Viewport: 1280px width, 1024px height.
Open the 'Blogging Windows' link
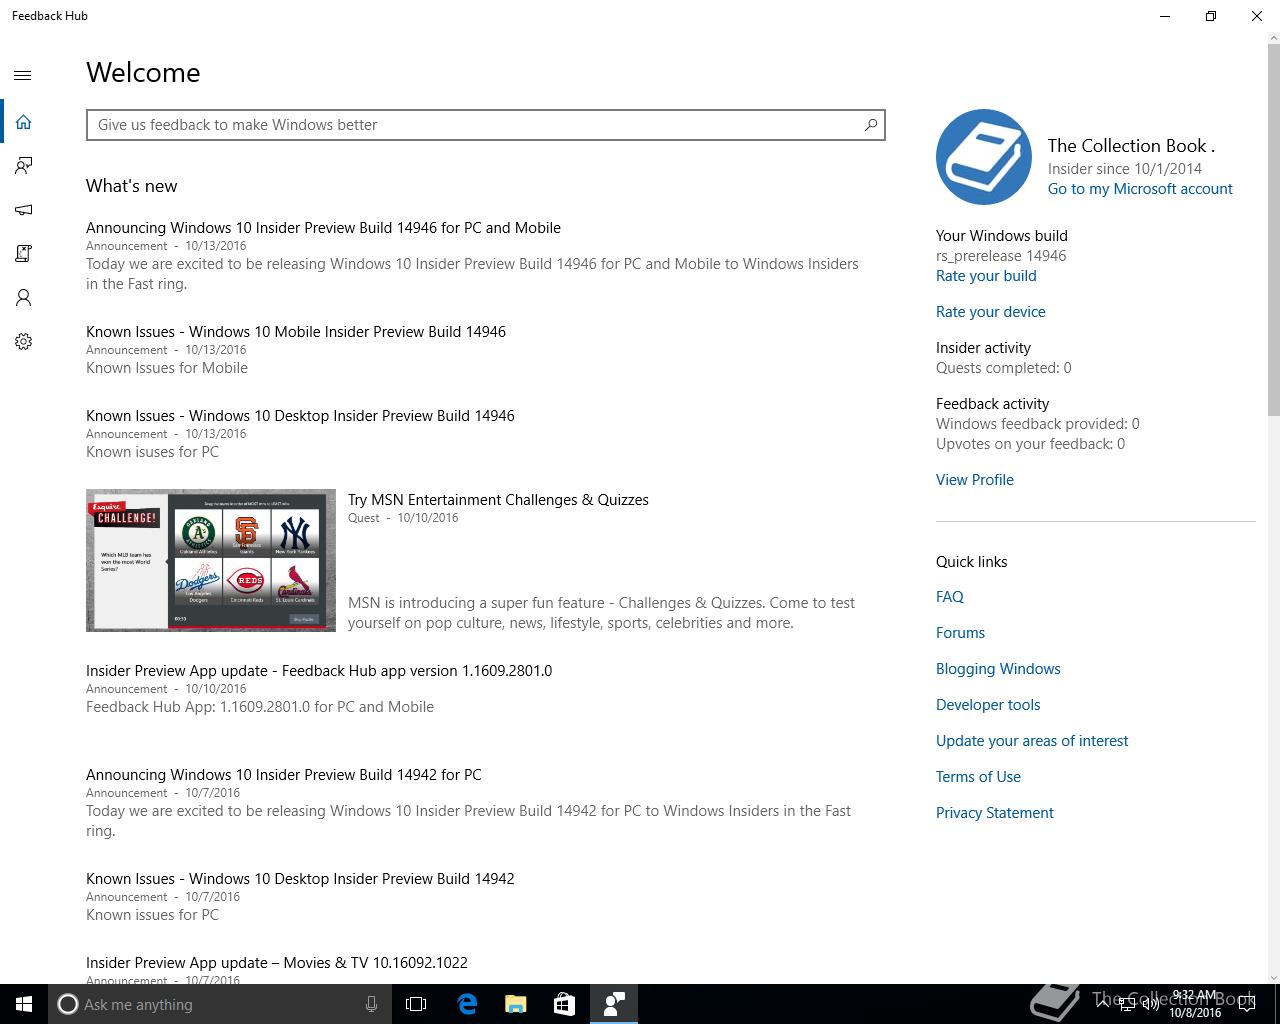click(x=998, y=669)
